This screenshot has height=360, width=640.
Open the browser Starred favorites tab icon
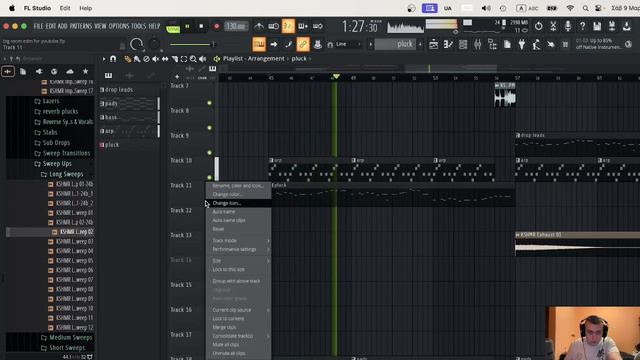(85, 71)
